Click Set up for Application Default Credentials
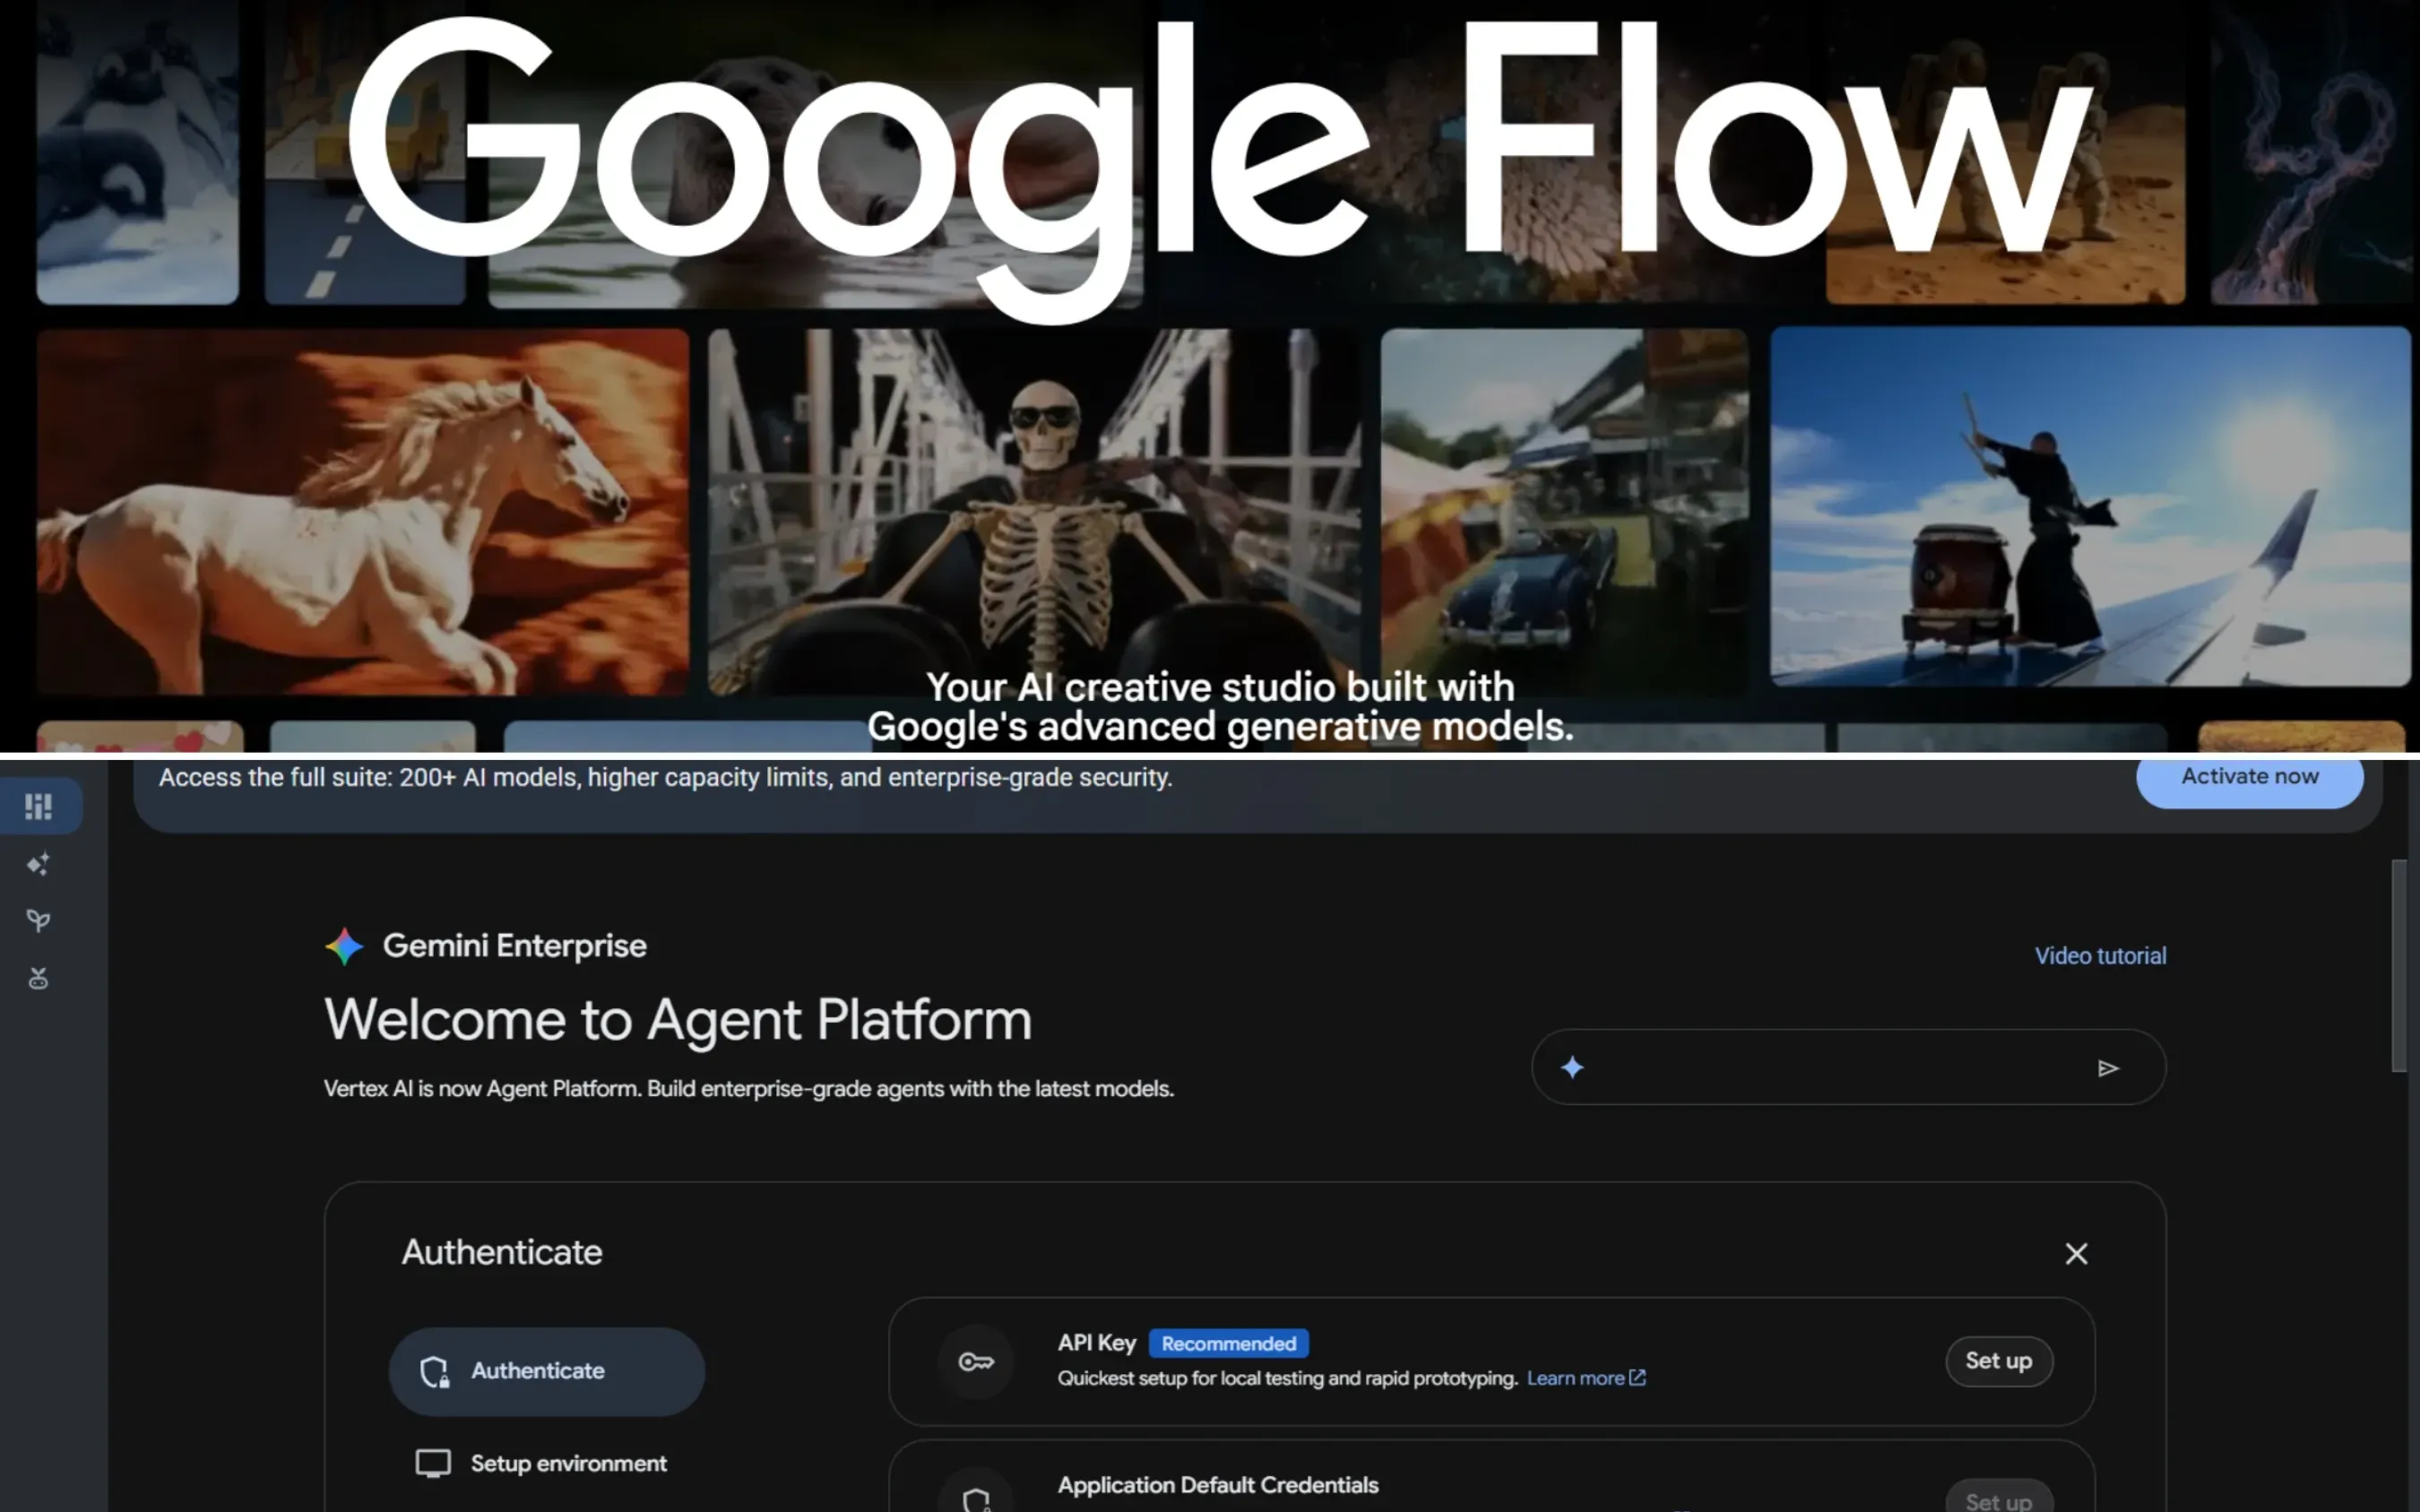2420x1512 pixels. pyautogui.click(x=1998, y=1498)
